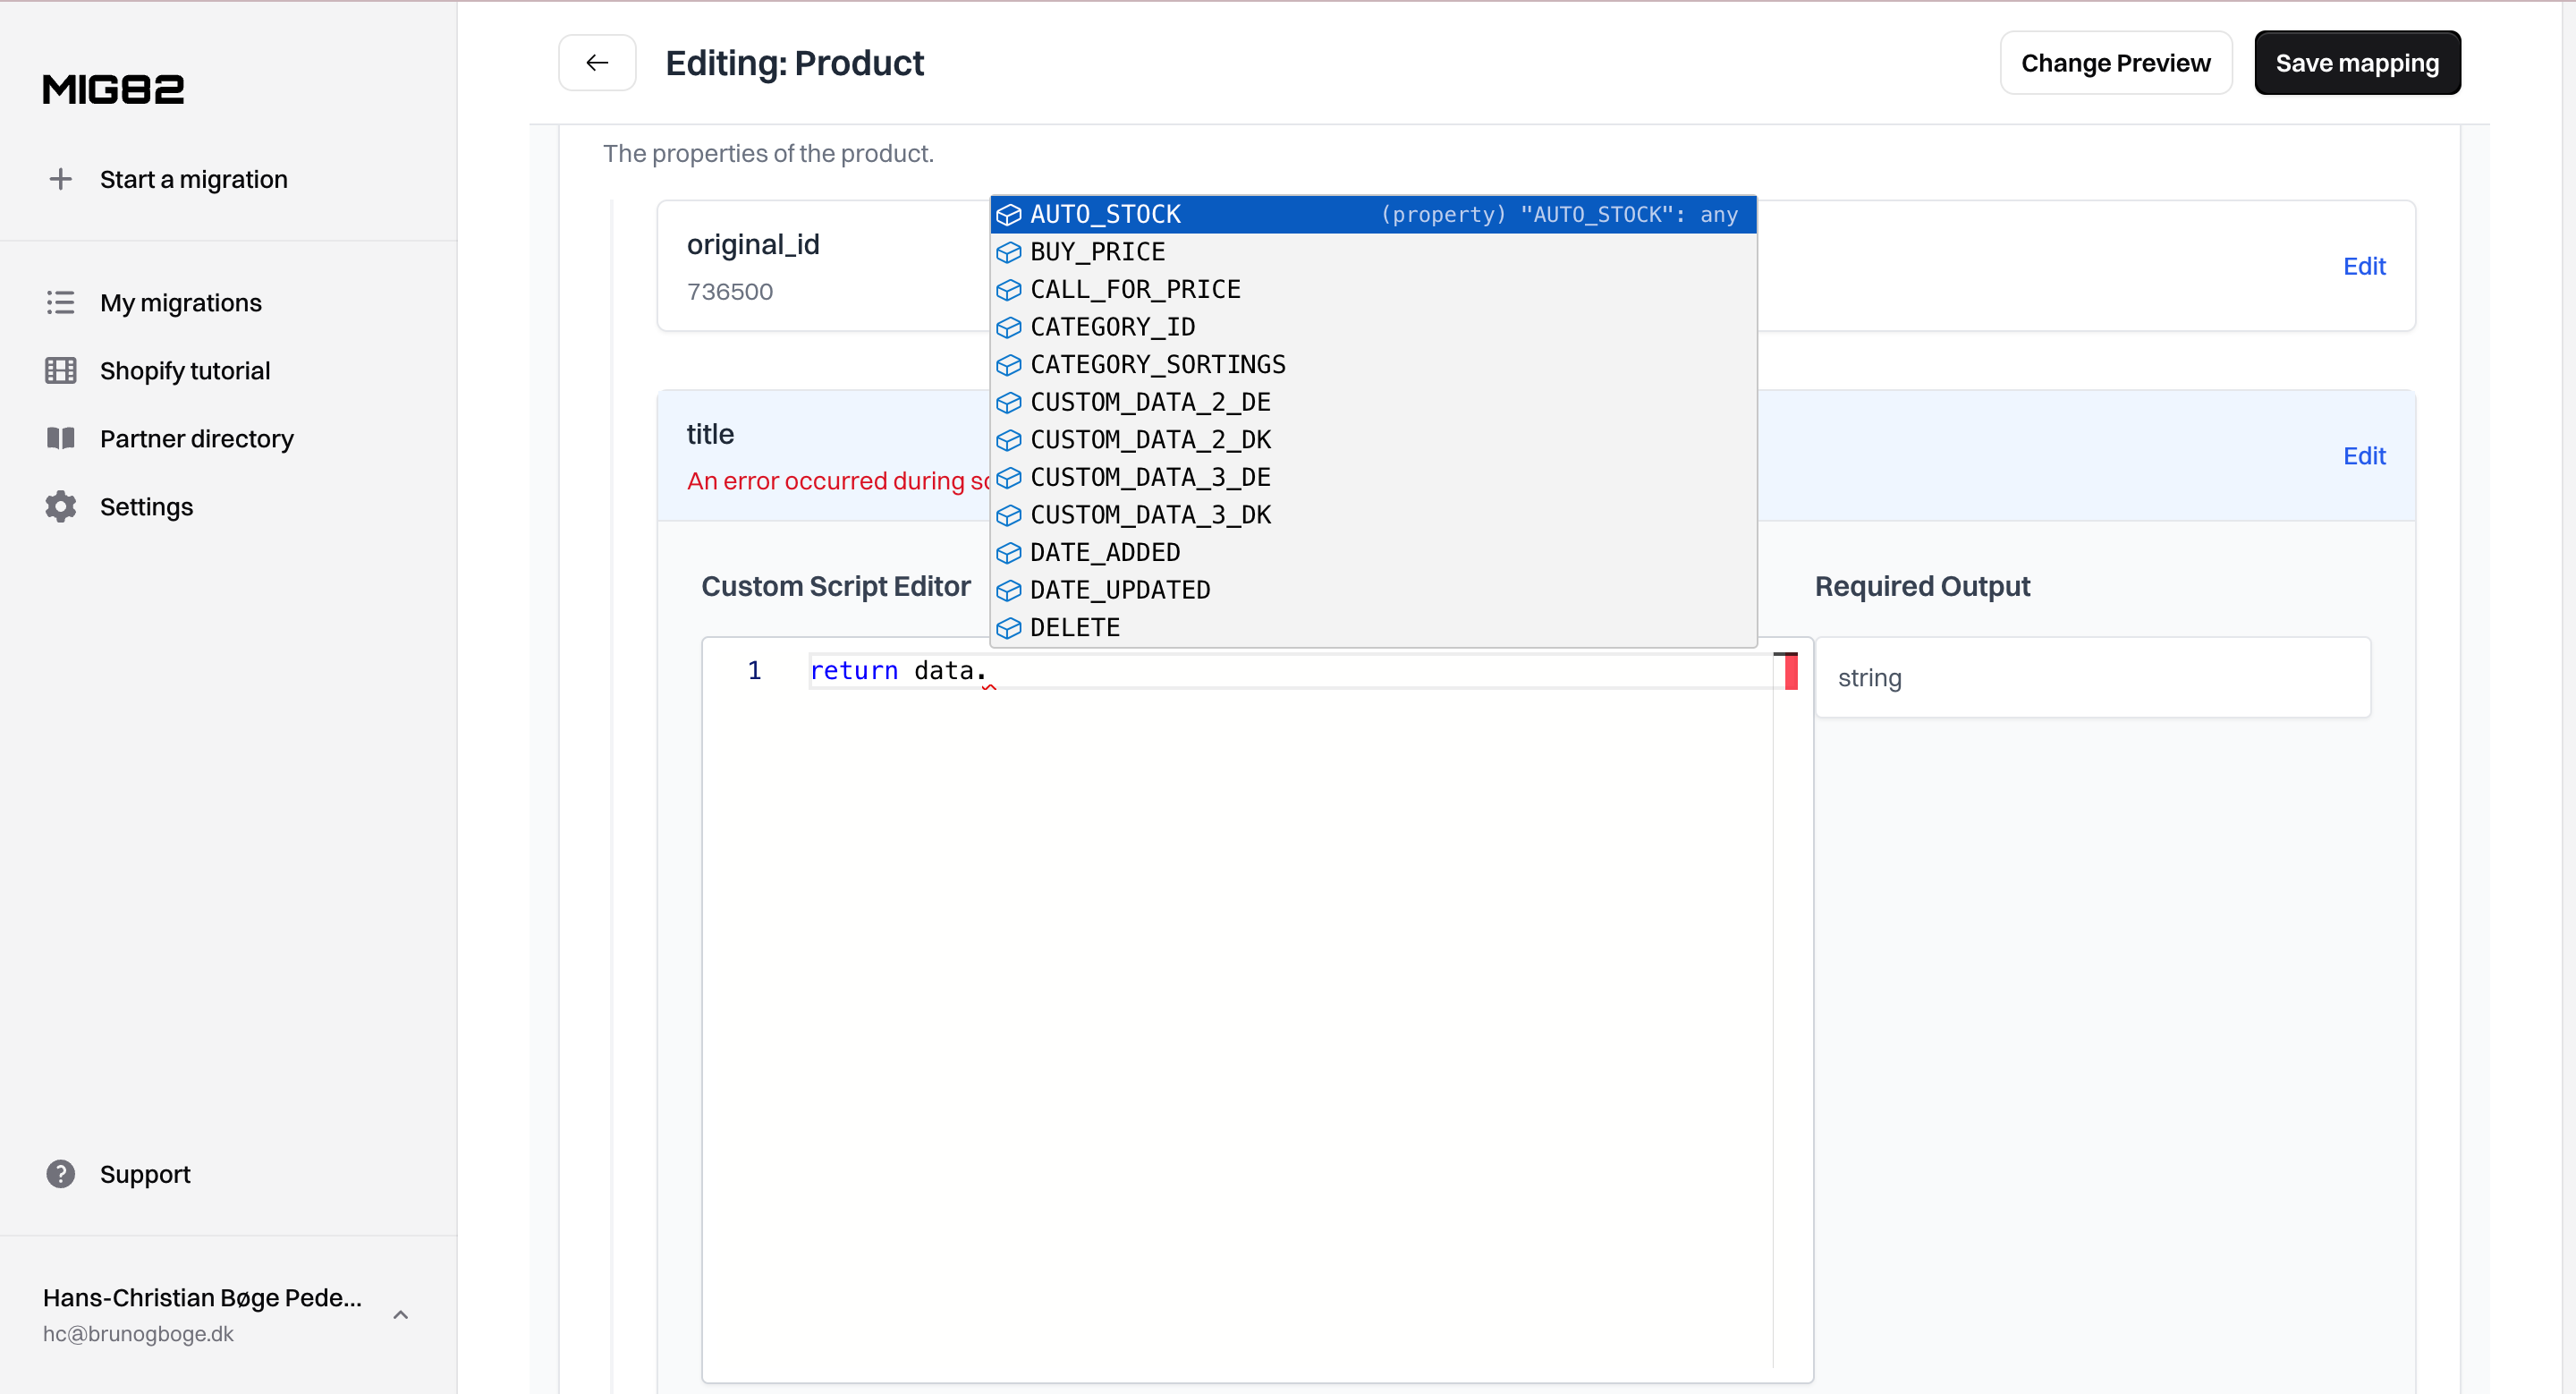Select CUSTOM_DATA_2_DK suggestion
This screenshot has width=2576, height=1394.
tap(1373, 440)
